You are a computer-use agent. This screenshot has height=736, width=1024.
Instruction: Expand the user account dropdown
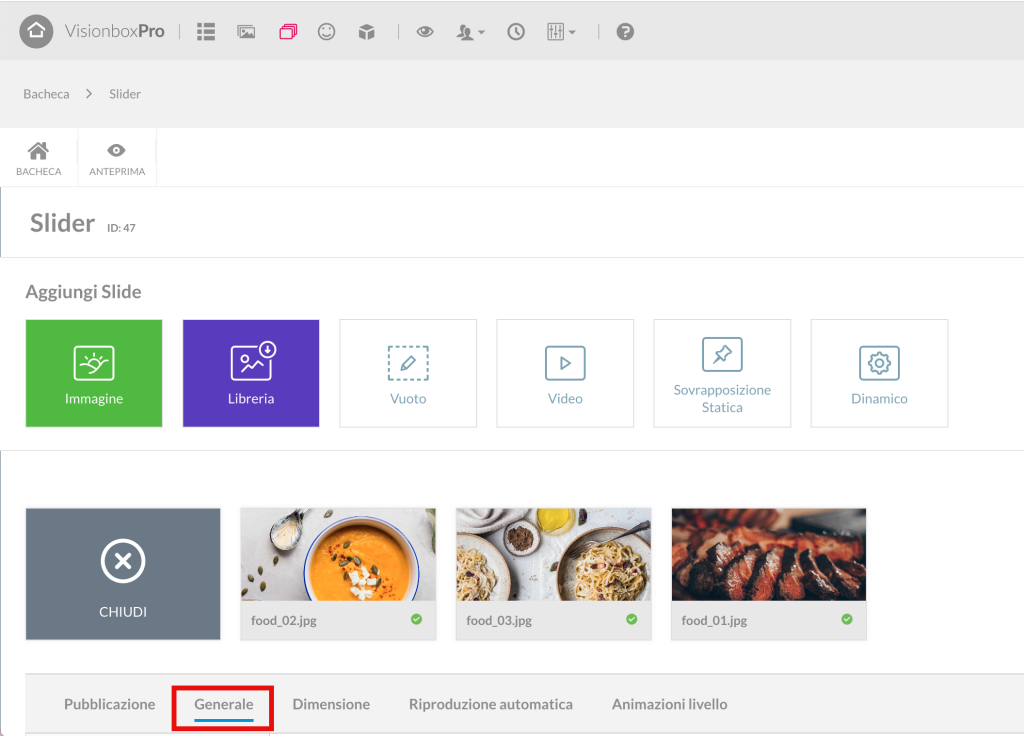pos(470,32)
